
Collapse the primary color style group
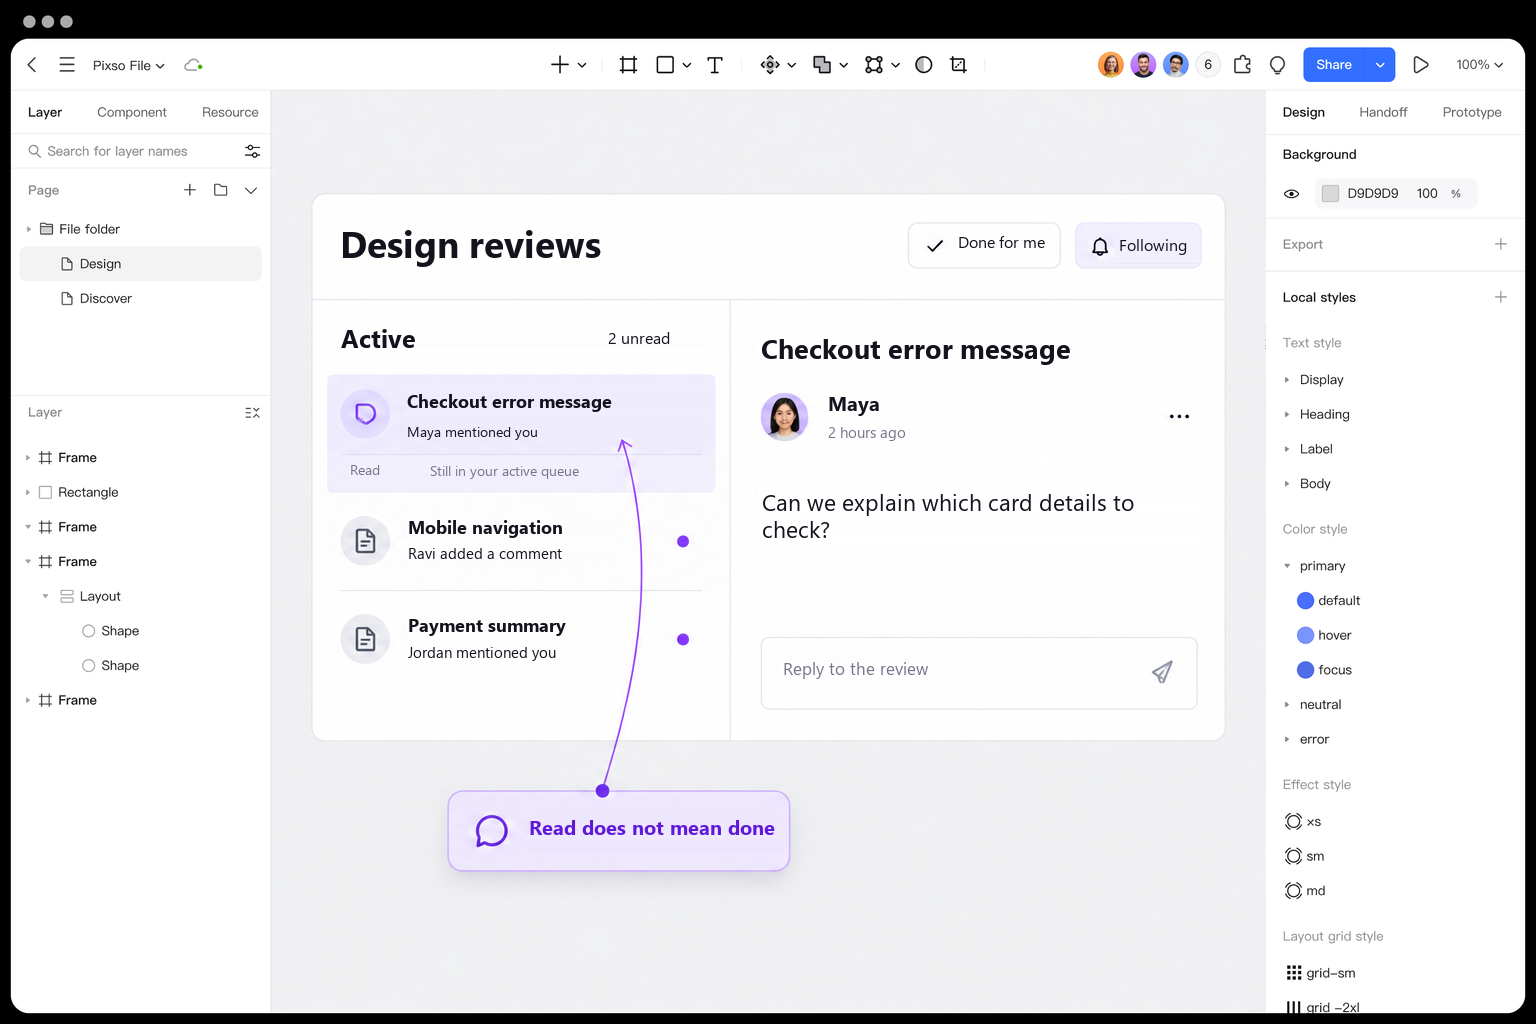(1287, 566)
